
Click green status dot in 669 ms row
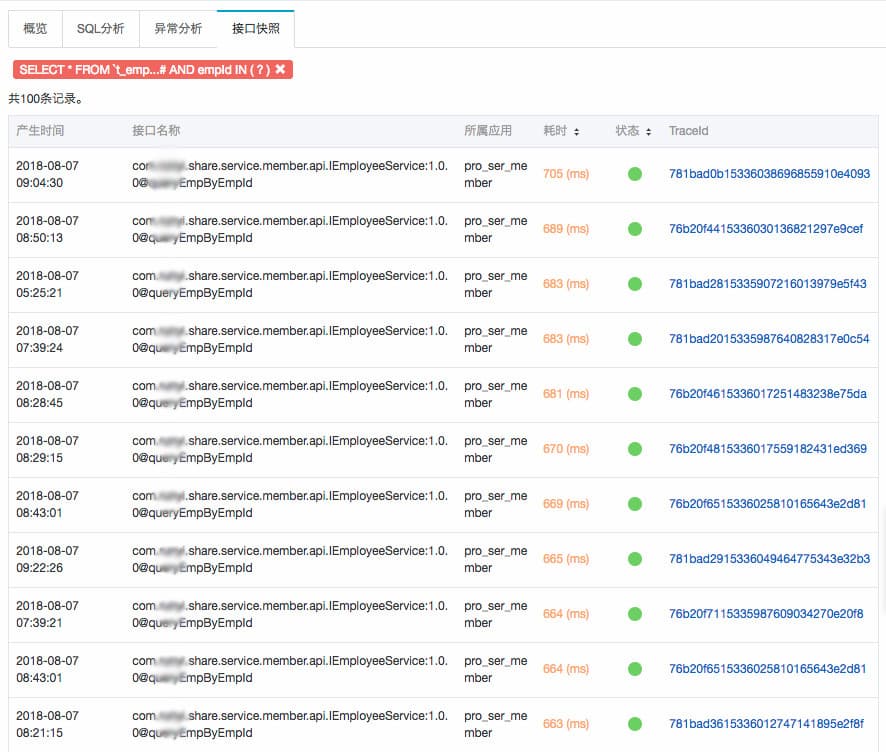coord(635,503)
